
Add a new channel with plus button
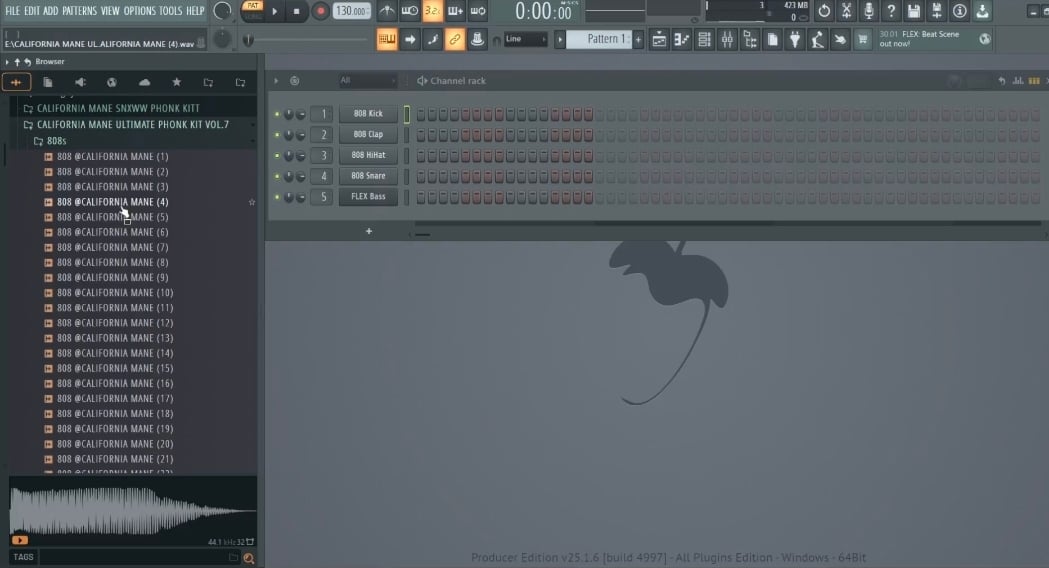pos(369,231)
